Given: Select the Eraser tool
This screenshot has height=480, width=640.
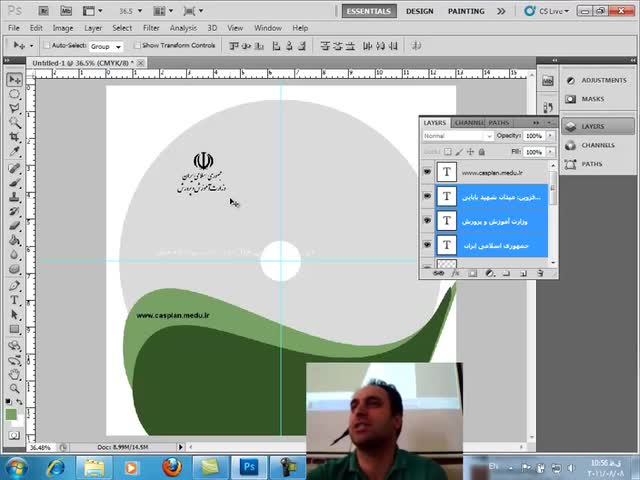Looking at the screenshot, I should [x=14, y=225].
